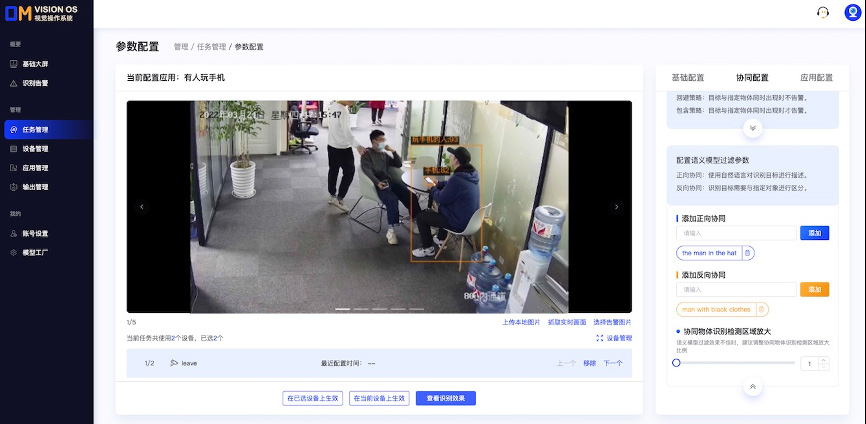
Task: Show previous image with left arrow
Action: (x=141, y=207)
